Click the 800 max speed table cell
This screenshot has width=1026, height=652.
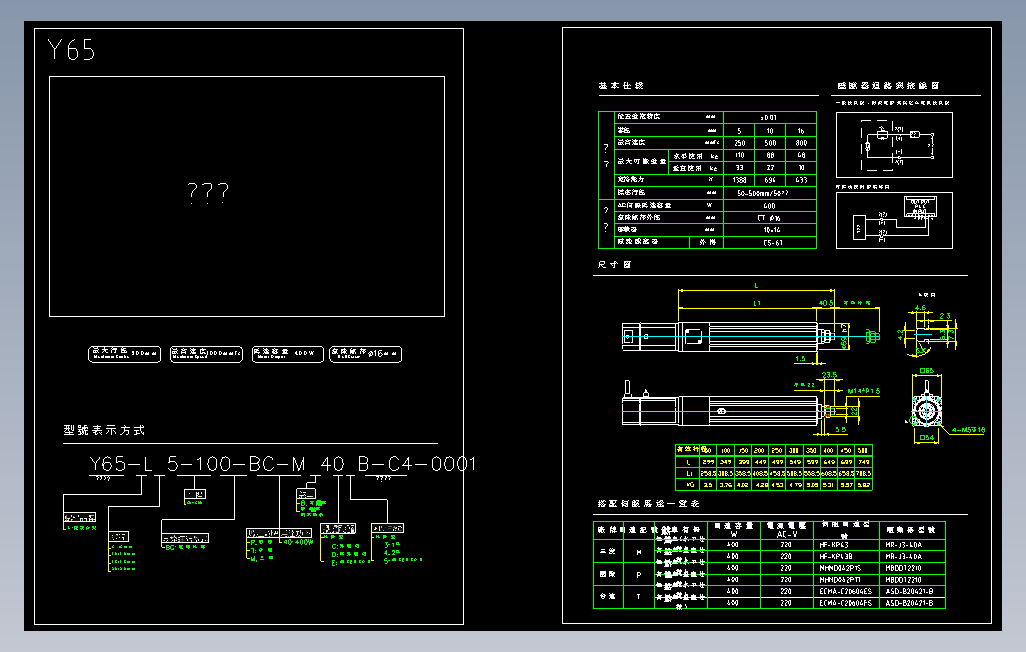tap(801, 143)
